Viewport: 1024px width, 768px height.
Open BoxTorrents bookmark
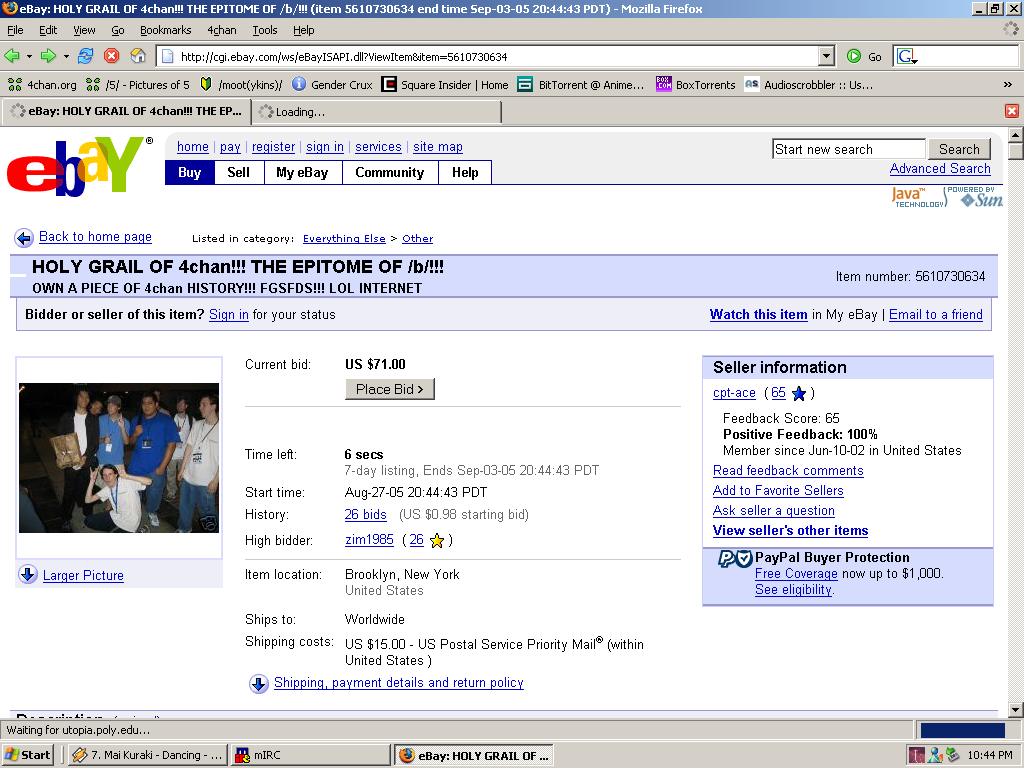(696, 85)
